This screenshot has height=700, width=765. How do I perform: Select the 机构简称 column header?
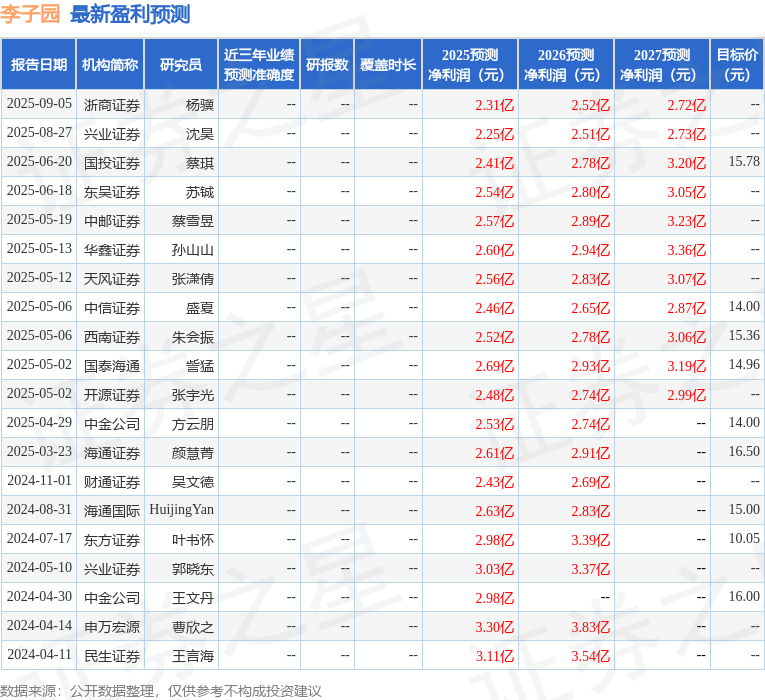click(x=110, y=64)
